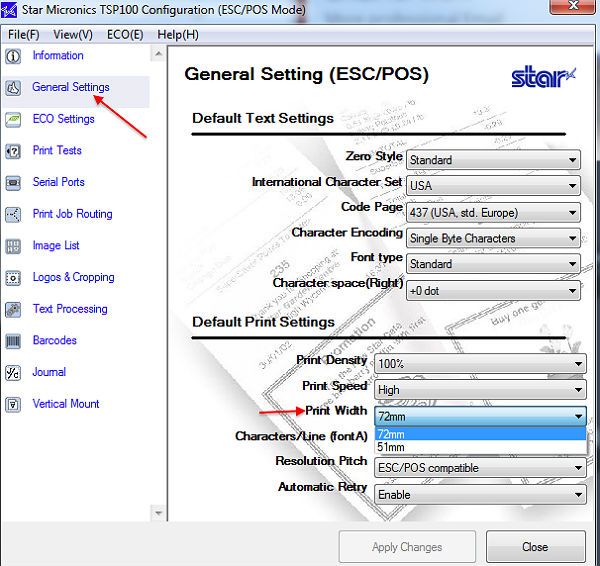Open the View(V) menu
The image size is (600, 566).
point(73,35)
